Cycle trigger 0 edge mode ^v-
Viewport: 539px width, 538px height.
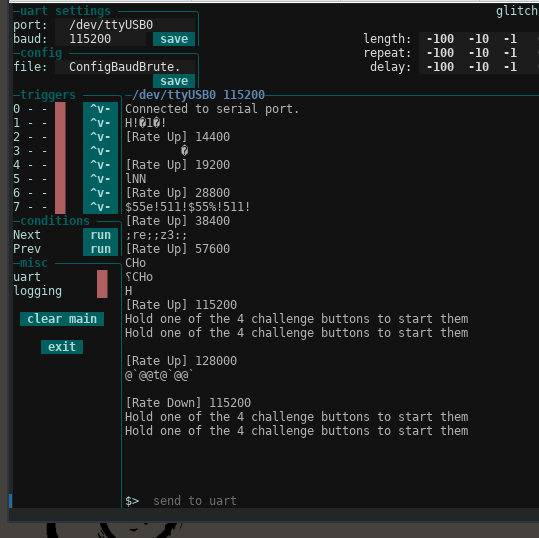point(100,109)
